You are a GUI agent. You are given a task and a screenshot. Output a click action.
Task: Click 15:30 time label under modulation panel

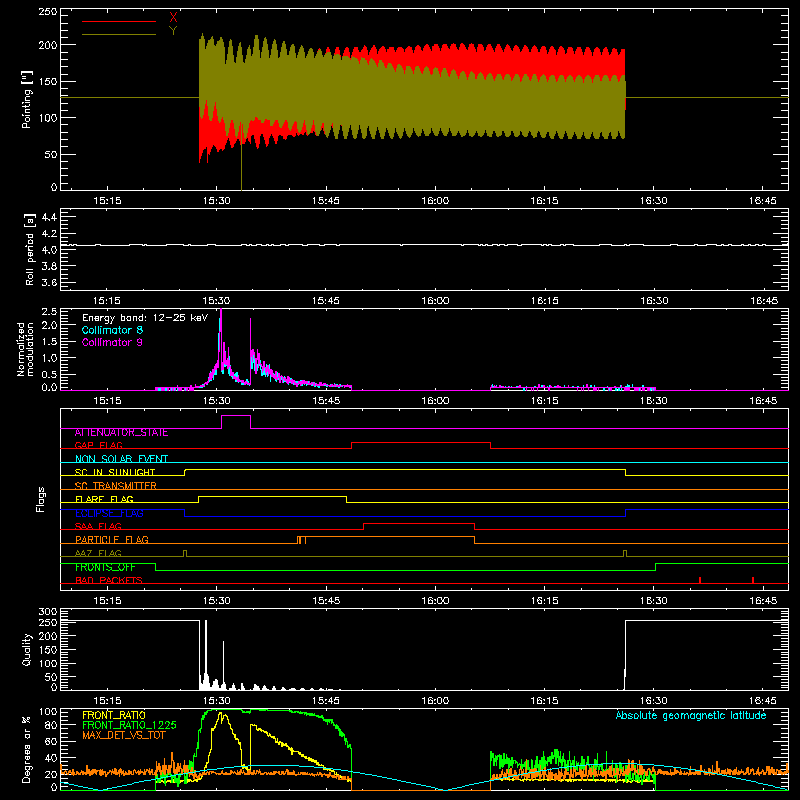pos(216,401)
